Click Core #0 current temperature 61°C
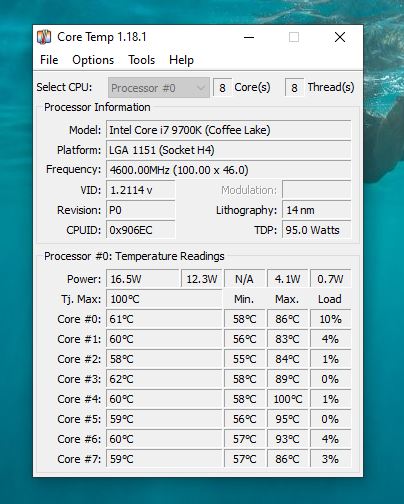 (164, 319)
